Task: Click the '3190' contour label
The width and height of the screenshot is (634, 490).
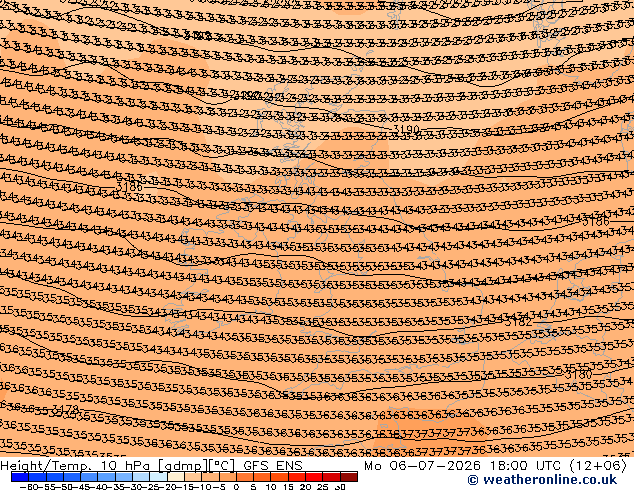Action: coord(406,129)
